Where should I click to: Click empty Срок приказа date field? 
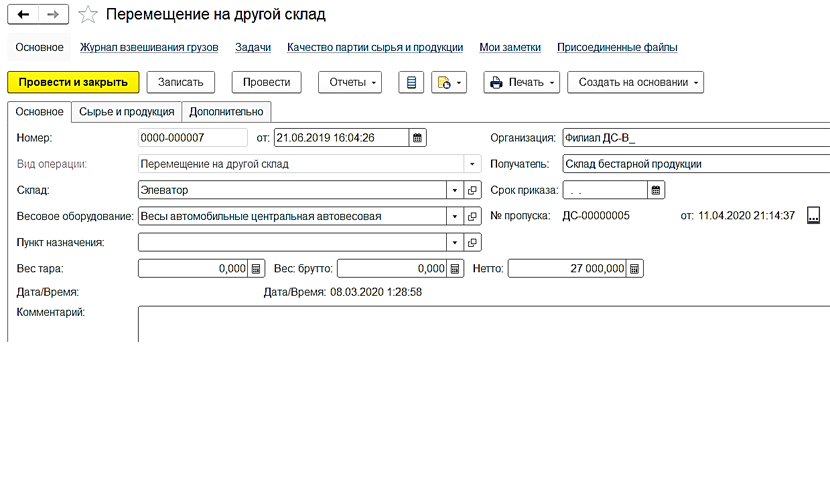(605, 190)
